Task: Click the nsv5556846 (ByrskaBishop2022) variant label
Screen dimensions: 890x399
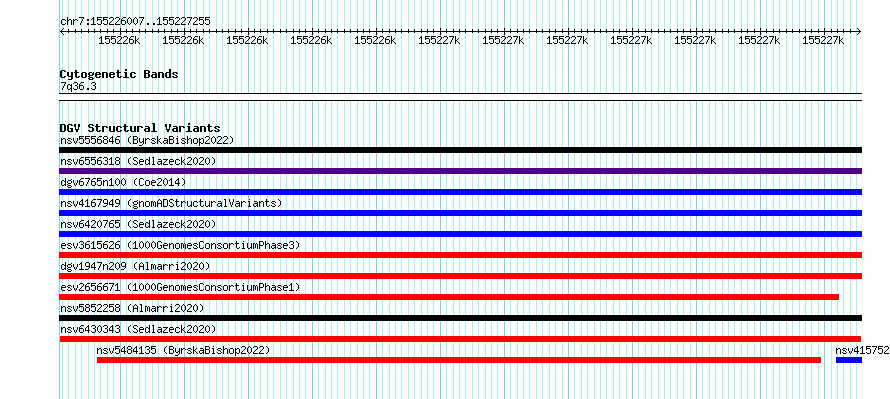Action: 147,140
